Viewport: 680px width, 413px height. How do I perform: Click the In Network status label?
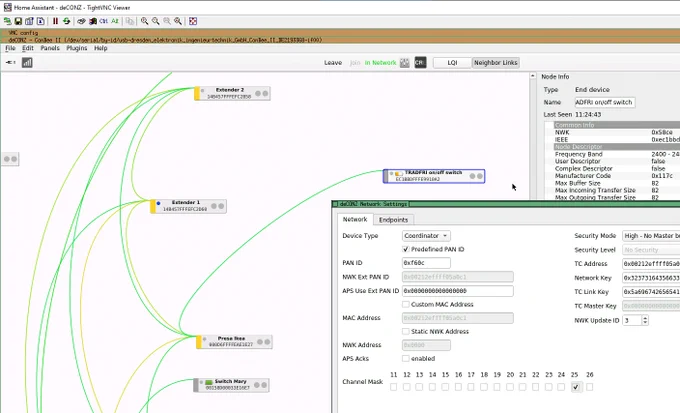pos(380,62)
